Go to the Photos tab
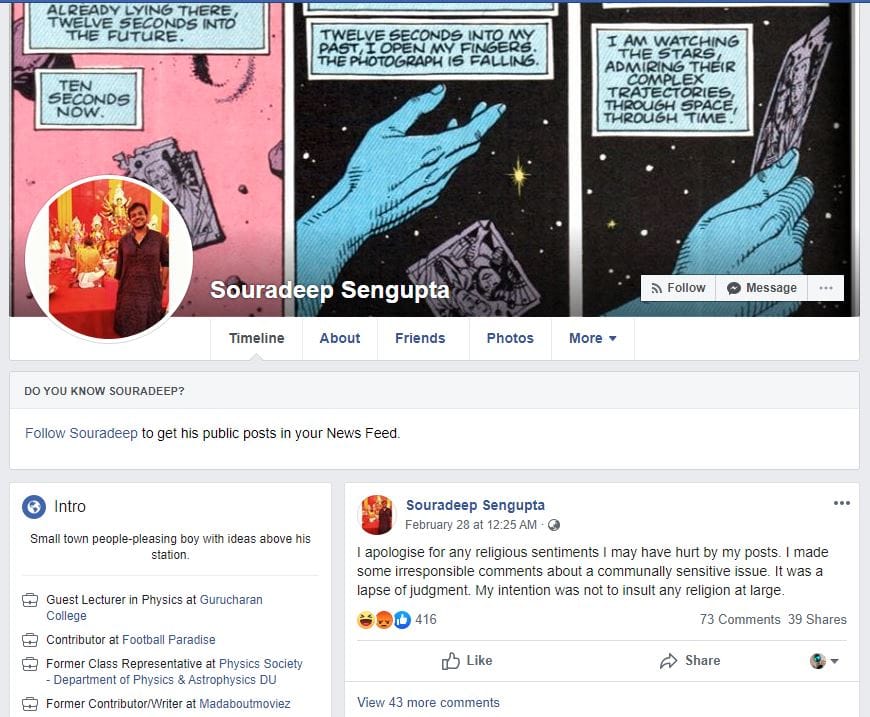The width and height of the screenshot is (870, 717). click(x=510, y=338)
